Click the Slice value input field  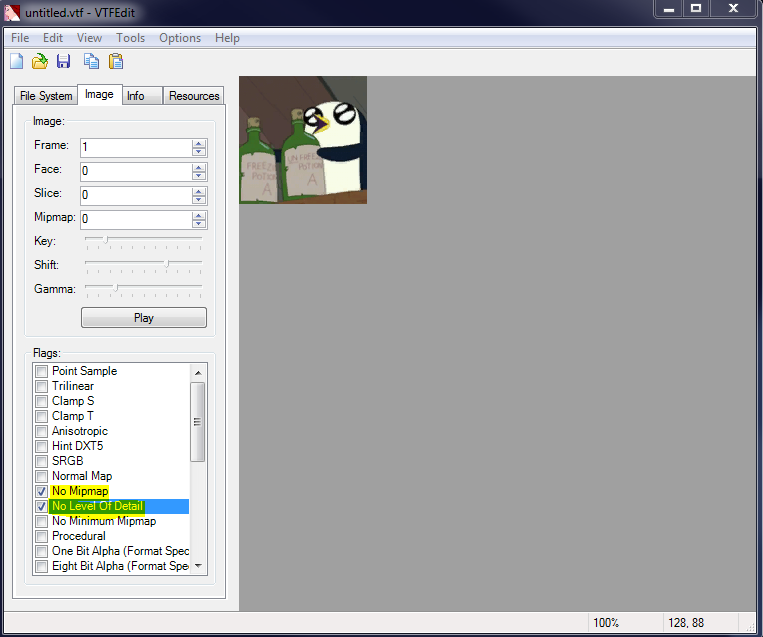(136, 195)
